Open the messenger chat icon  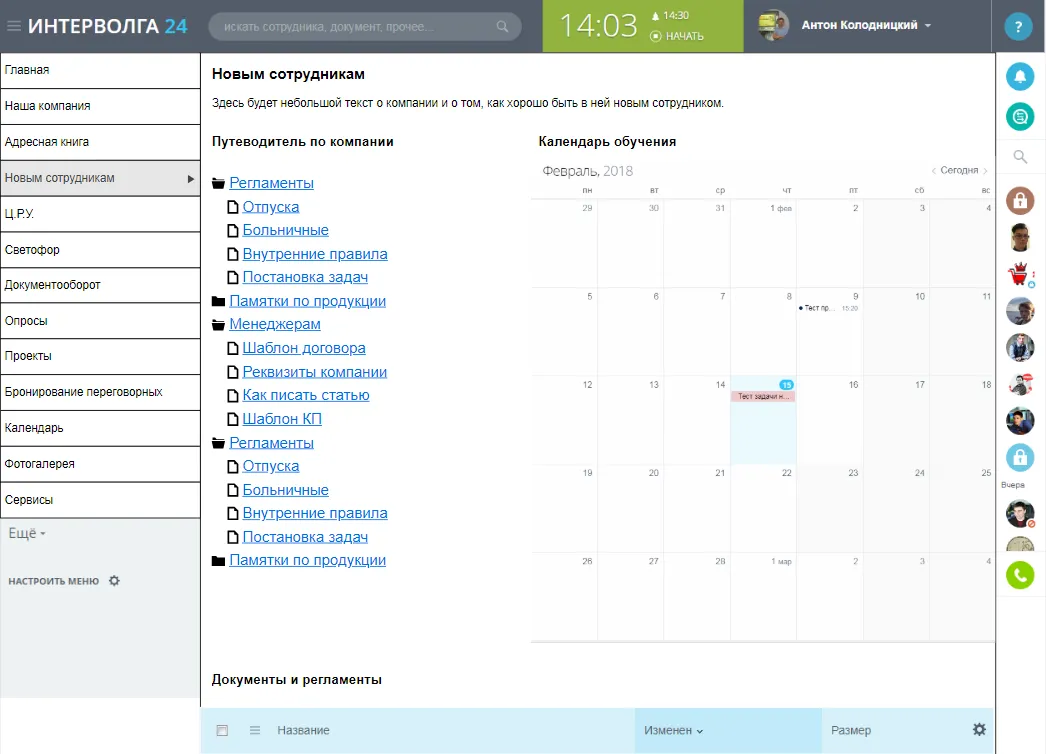[x=1019, y=116]
